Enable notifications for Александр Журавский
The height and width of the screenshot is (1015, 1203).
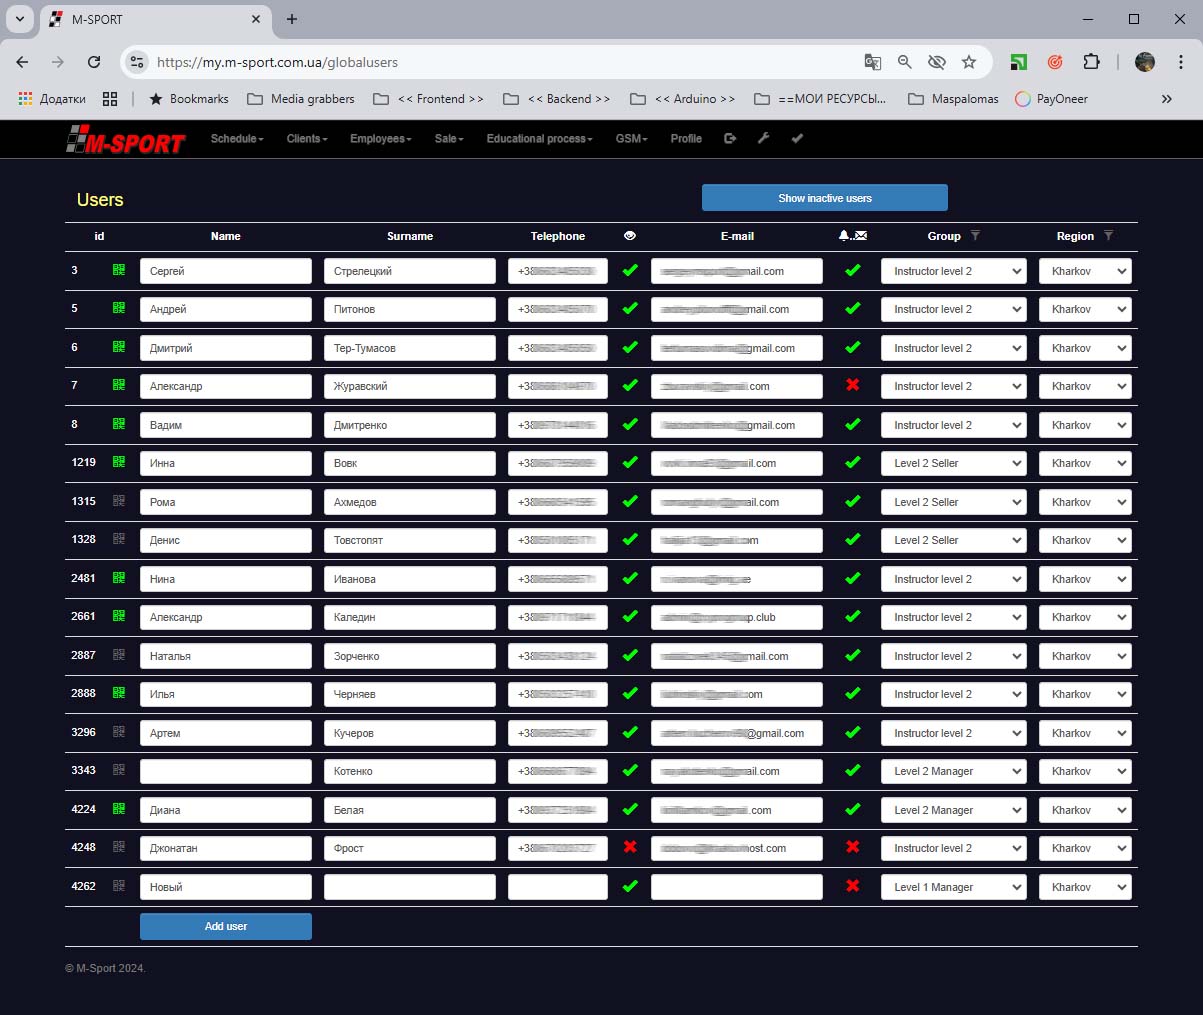pyautogui.click(x=852, y=386)
